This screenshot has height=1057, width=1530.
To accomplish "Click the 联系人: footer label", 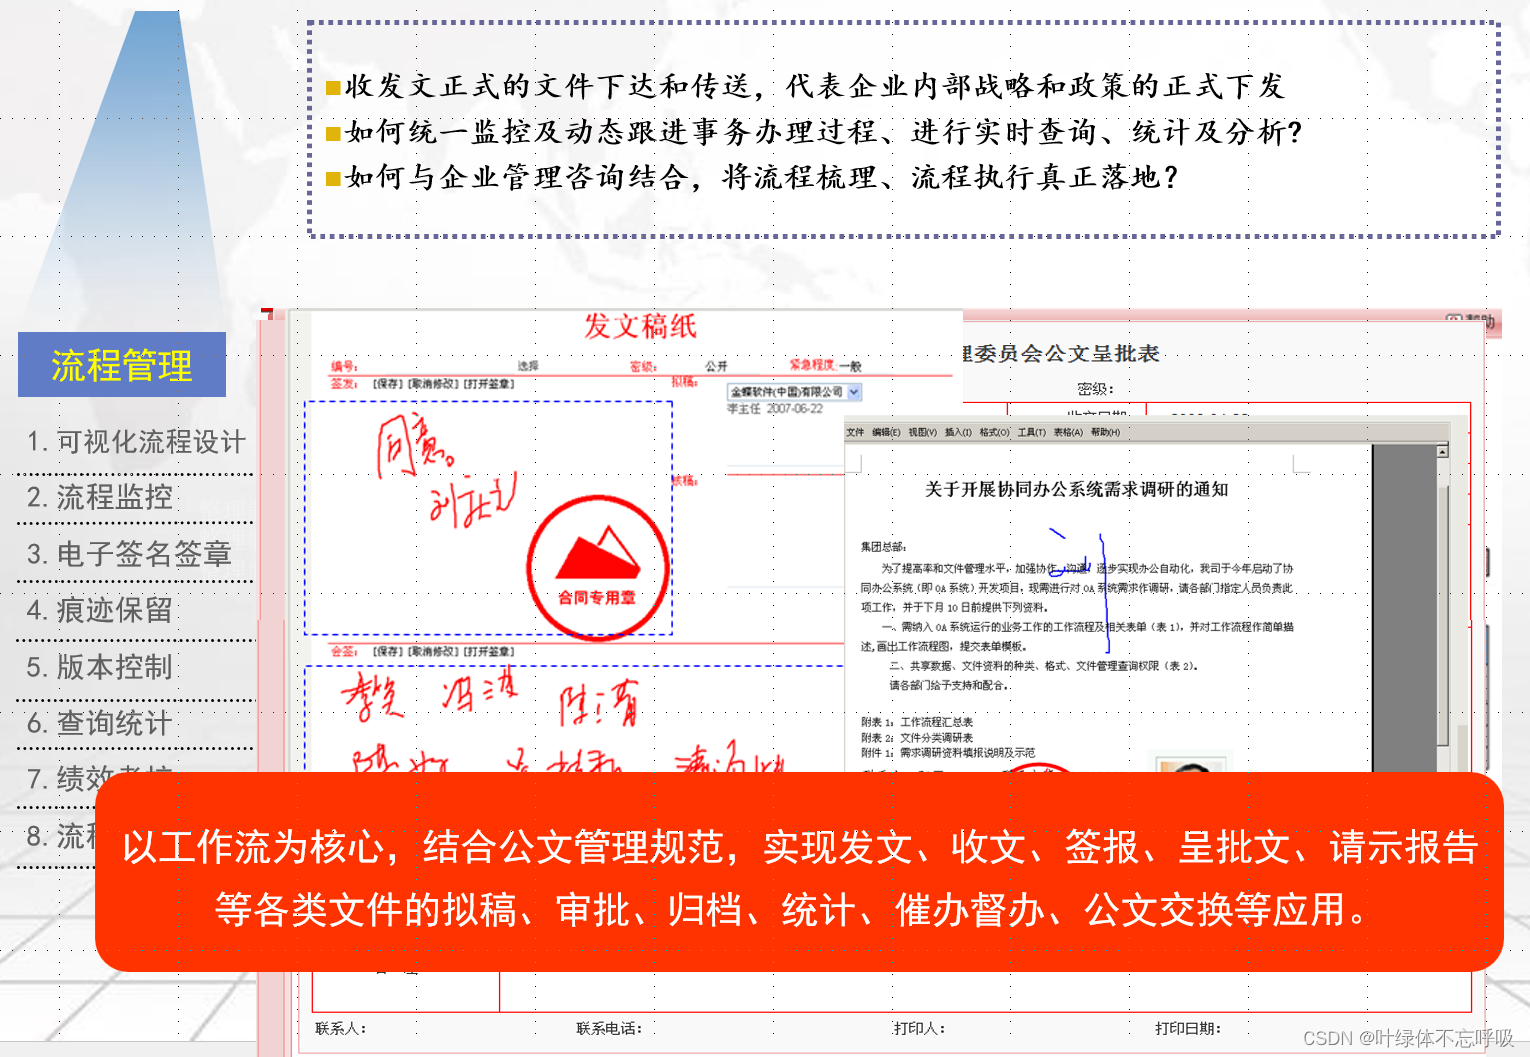I will pos(341,1028).
